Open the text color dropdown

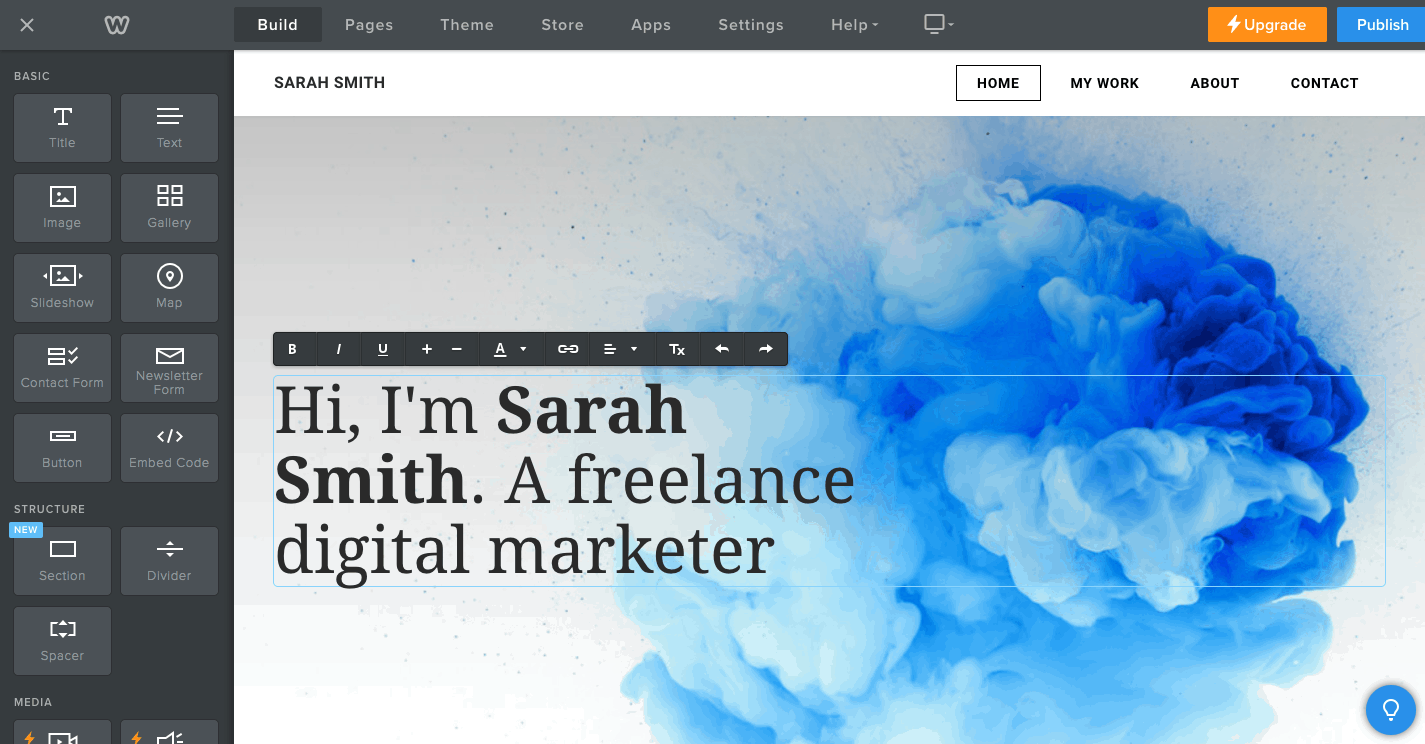click(509, 349)
